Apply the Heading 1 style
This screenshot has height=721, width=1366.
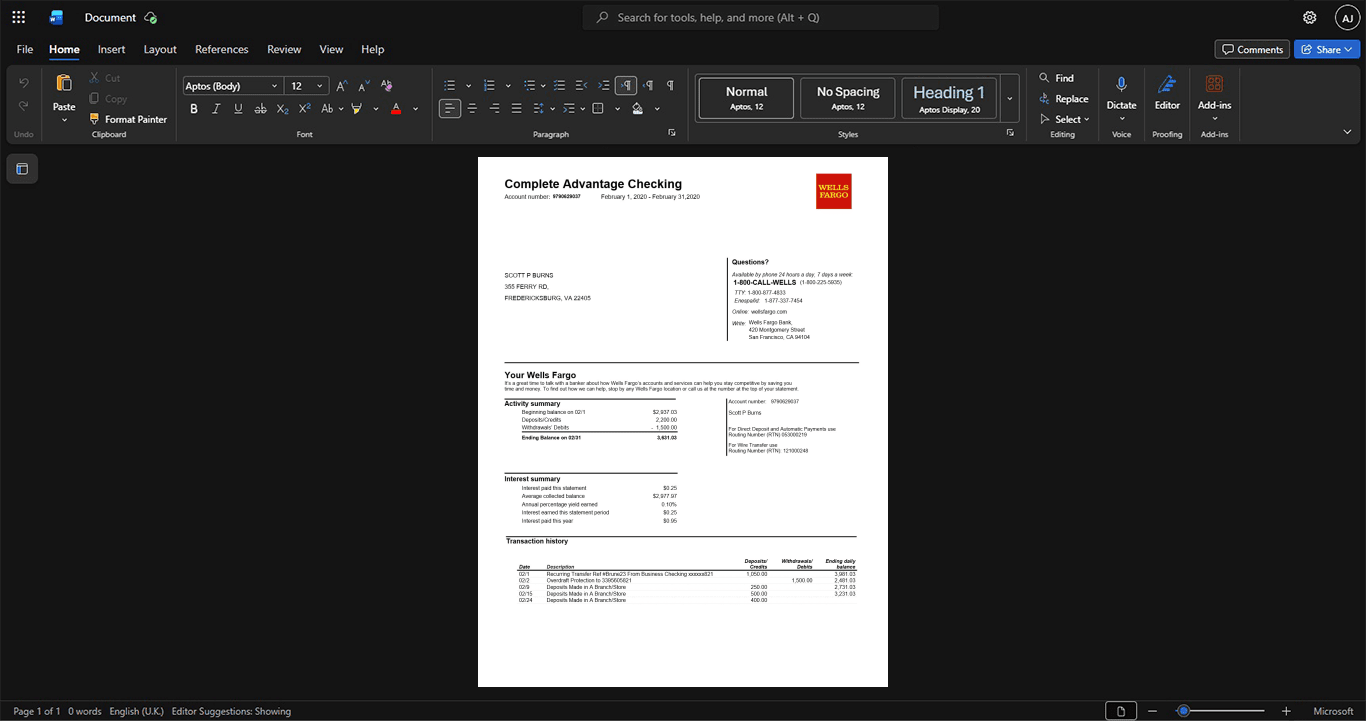(x=949, y=98)
